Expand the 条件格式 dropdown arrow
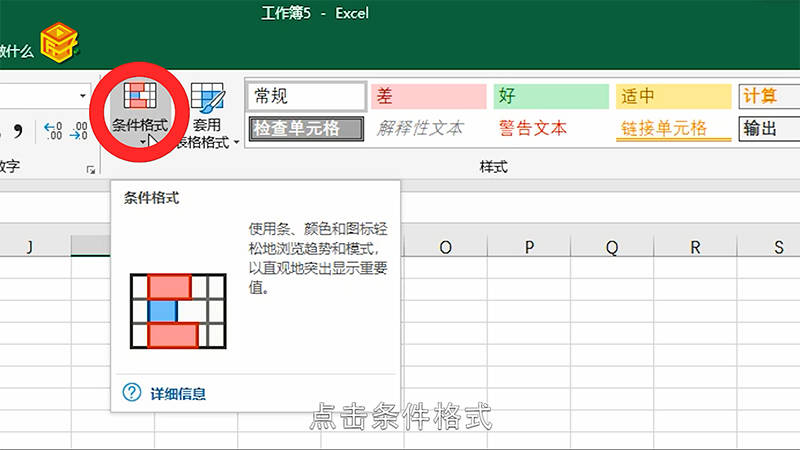800x450 pixels. (x=143, y=143)
